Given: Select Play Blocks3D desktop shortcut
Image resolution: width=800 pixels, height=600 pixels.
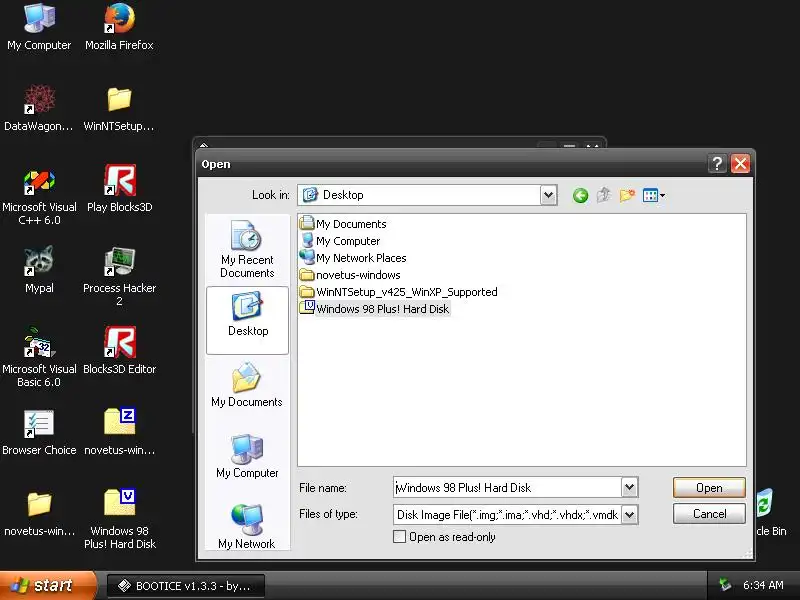Looking at the screenshot, I should [119, 189].
